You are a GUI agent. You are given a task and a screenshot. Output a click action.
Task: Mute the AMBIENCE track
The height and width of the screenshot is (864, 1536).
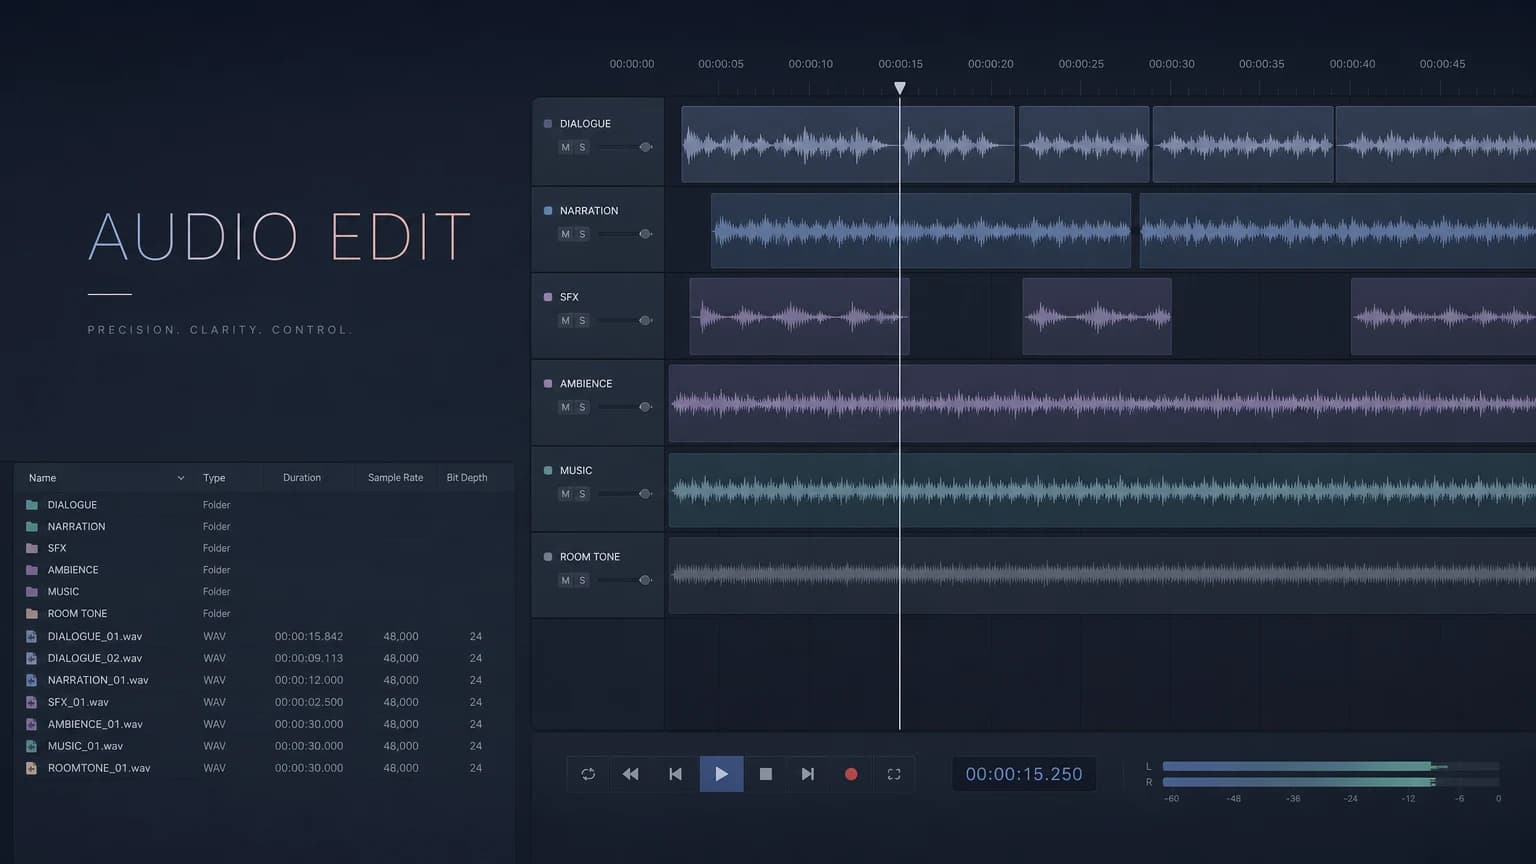[x=566, y=407]
